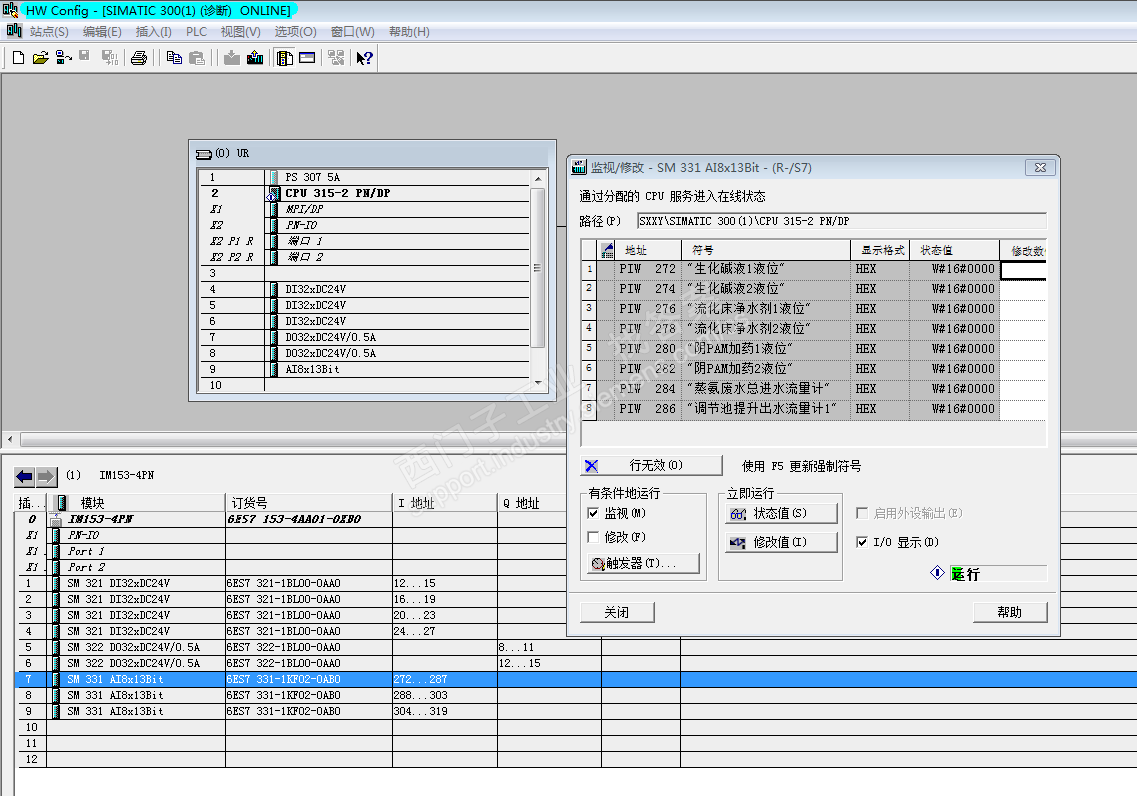The height and width of the screenshot is (796, 1137).
Task: Click the CPU 315-2 PN/DP module icon
Action: click(x=273, y=194)
